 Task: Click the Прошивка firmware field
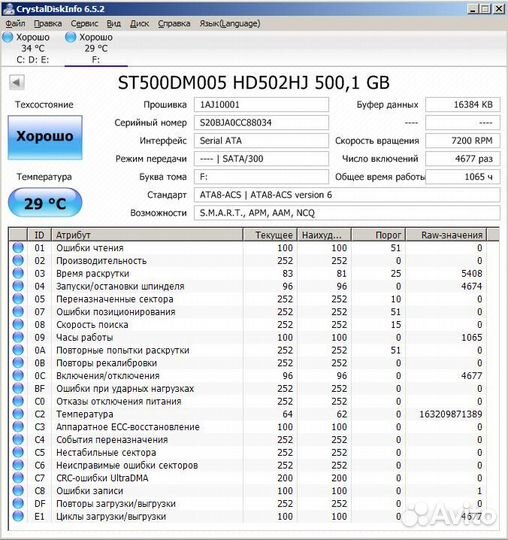point(261,104)
